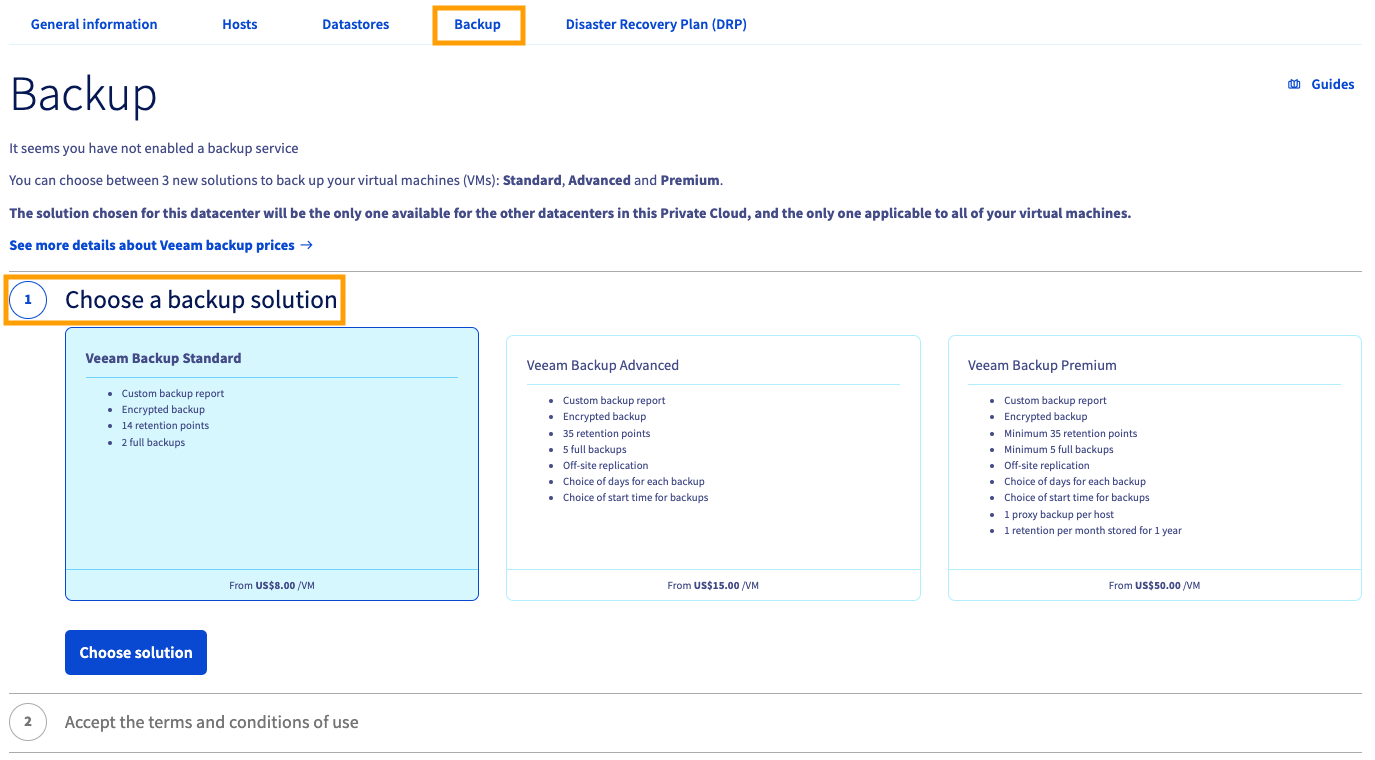Select the Veeam Backup Premium card
This screenshot has height=760, width=1375.
tap(1155, 468)
